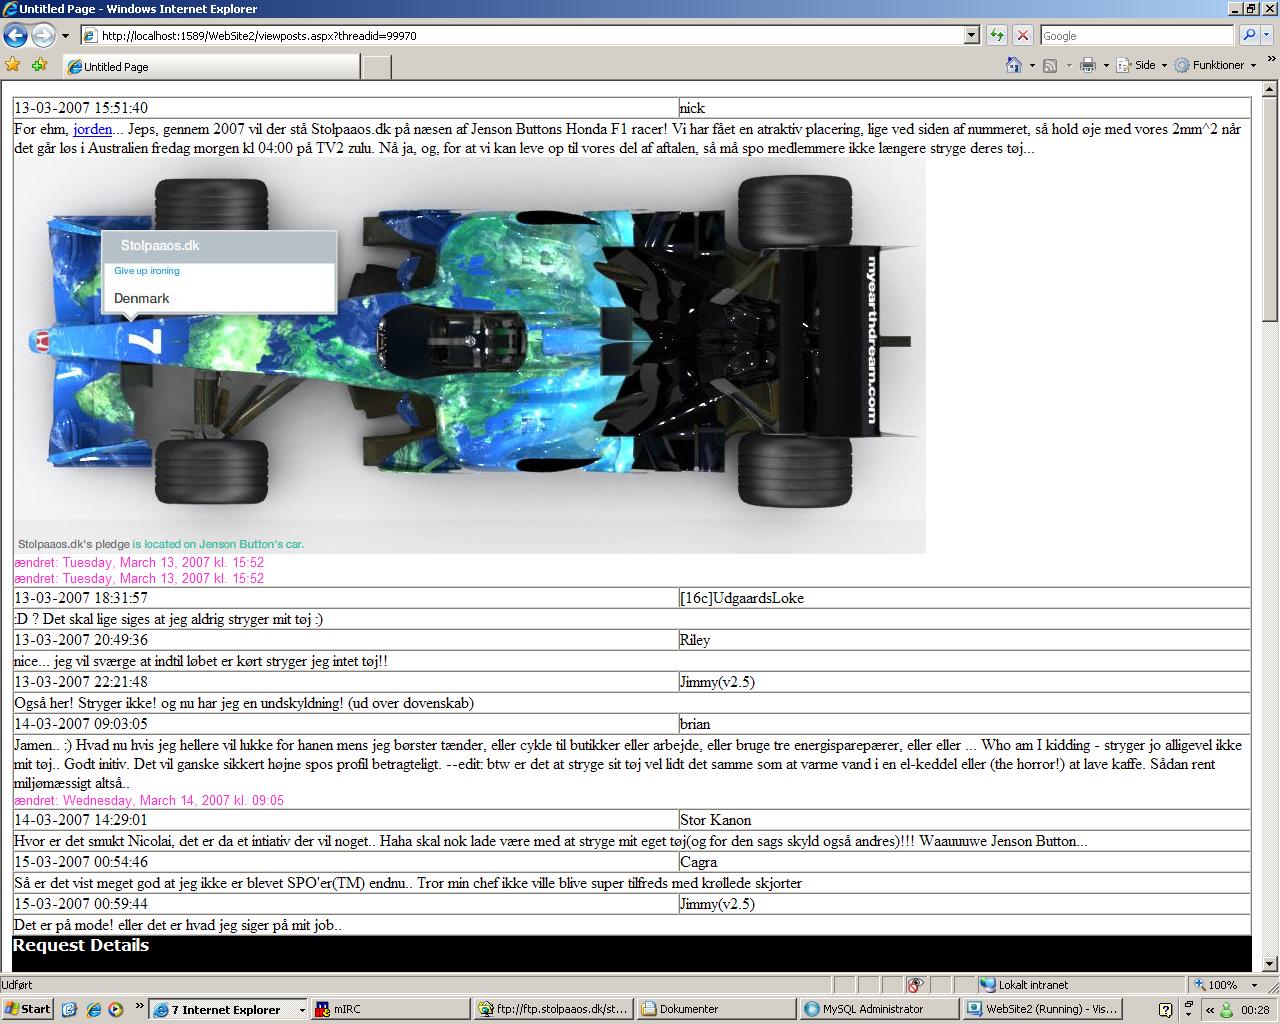Image resolution: width=1280 pixels, height=1024 pixels.
Task: Click poster name 'Riley'
Action: tap(695, 640)
